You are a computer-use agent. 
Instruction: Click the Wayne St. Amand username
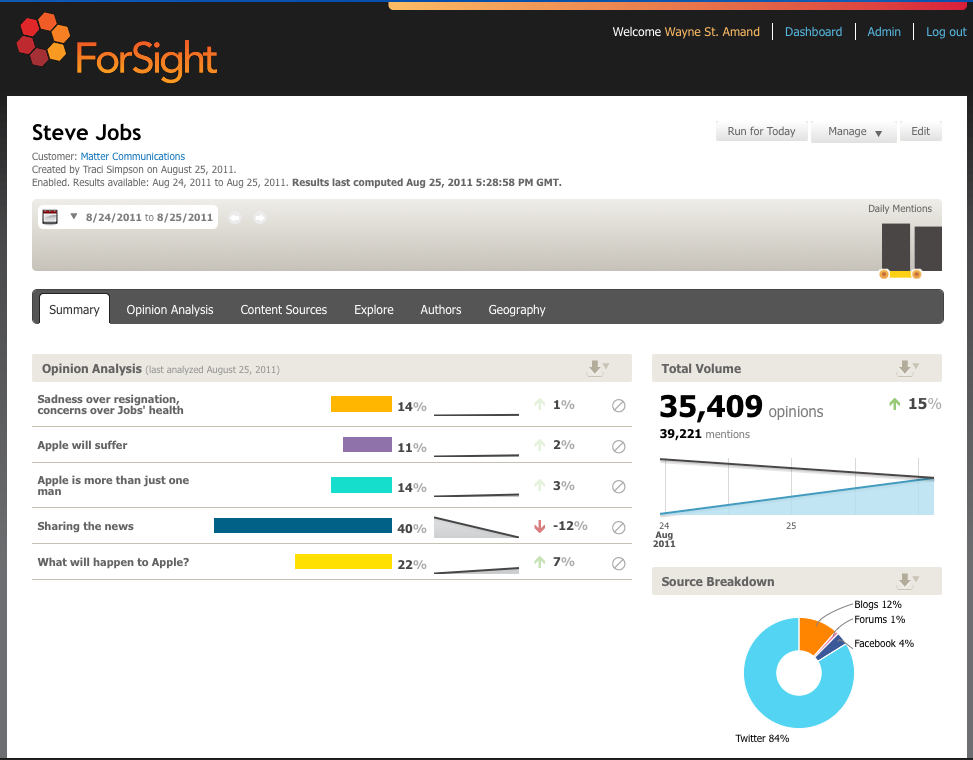click(x=712, y=32)
